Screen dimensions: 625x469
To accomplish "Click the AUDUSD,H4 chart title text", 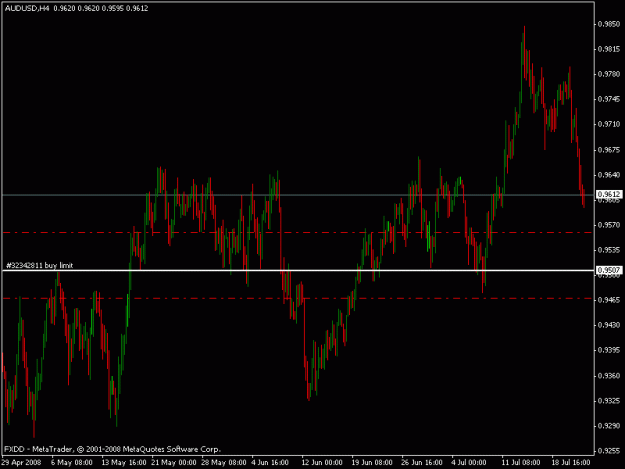I will (27, 8).
